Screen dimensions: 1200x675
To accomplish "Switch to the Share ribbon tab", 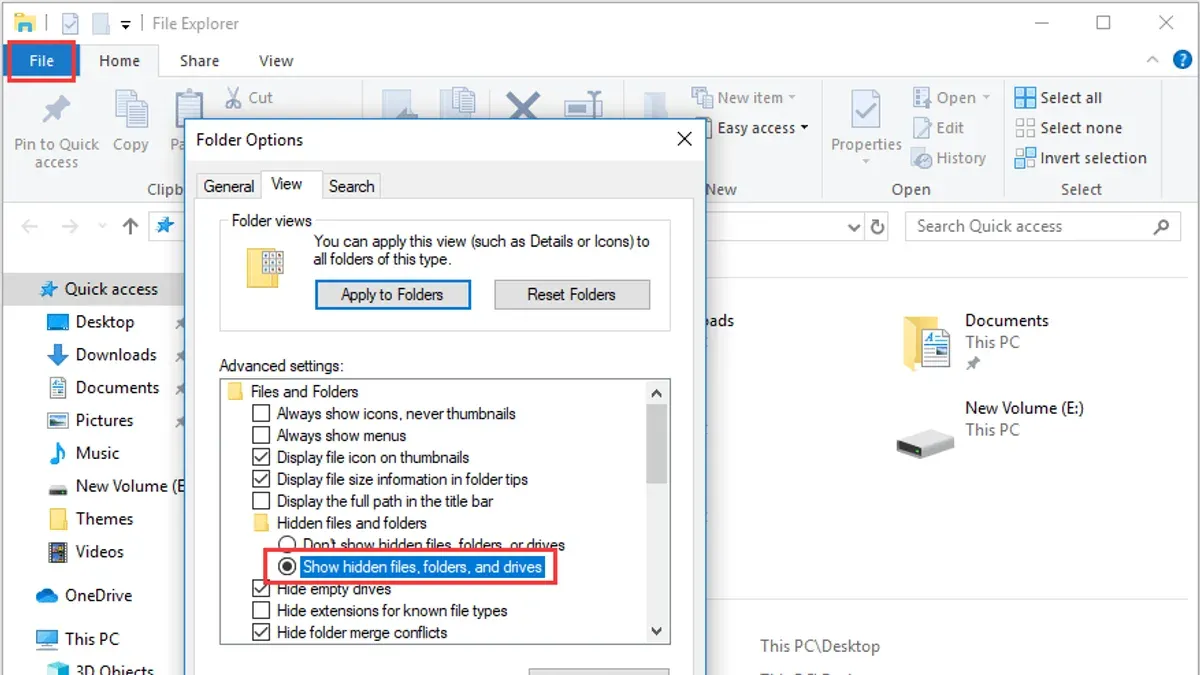I will point(199,61).
